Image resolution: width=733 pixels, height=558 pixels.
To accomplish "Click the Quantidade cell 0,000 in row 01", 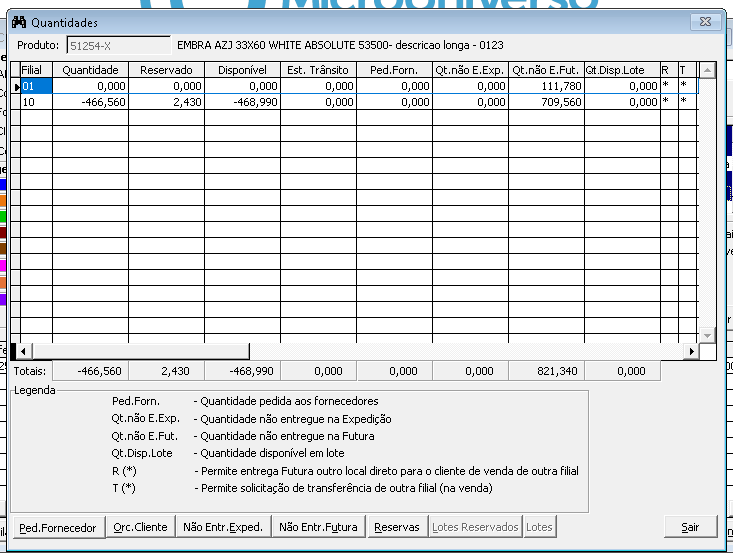I will pos(90,86).
